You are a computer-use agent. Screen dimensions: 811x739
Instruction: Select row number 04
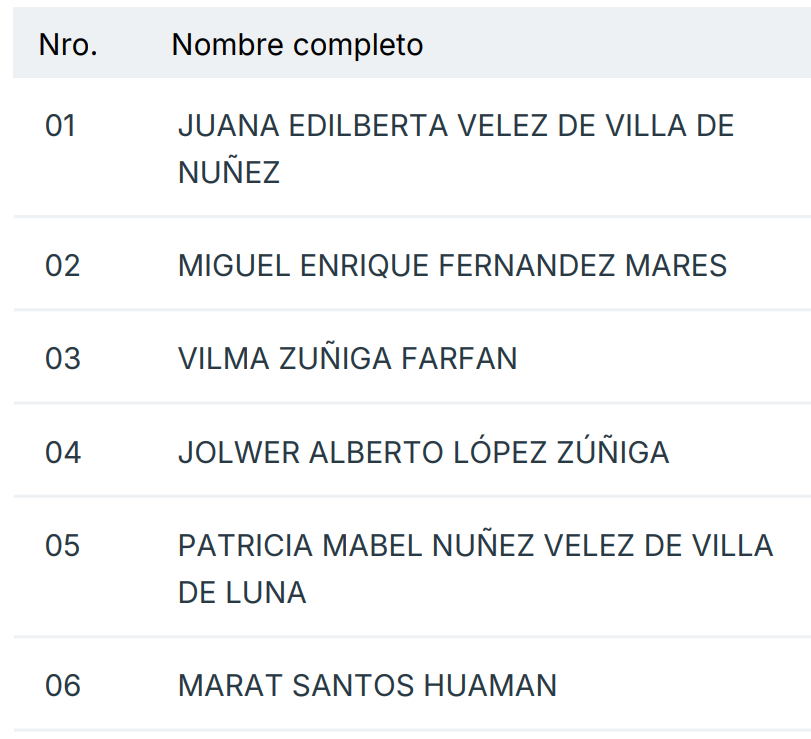click(x=62, y=453)
